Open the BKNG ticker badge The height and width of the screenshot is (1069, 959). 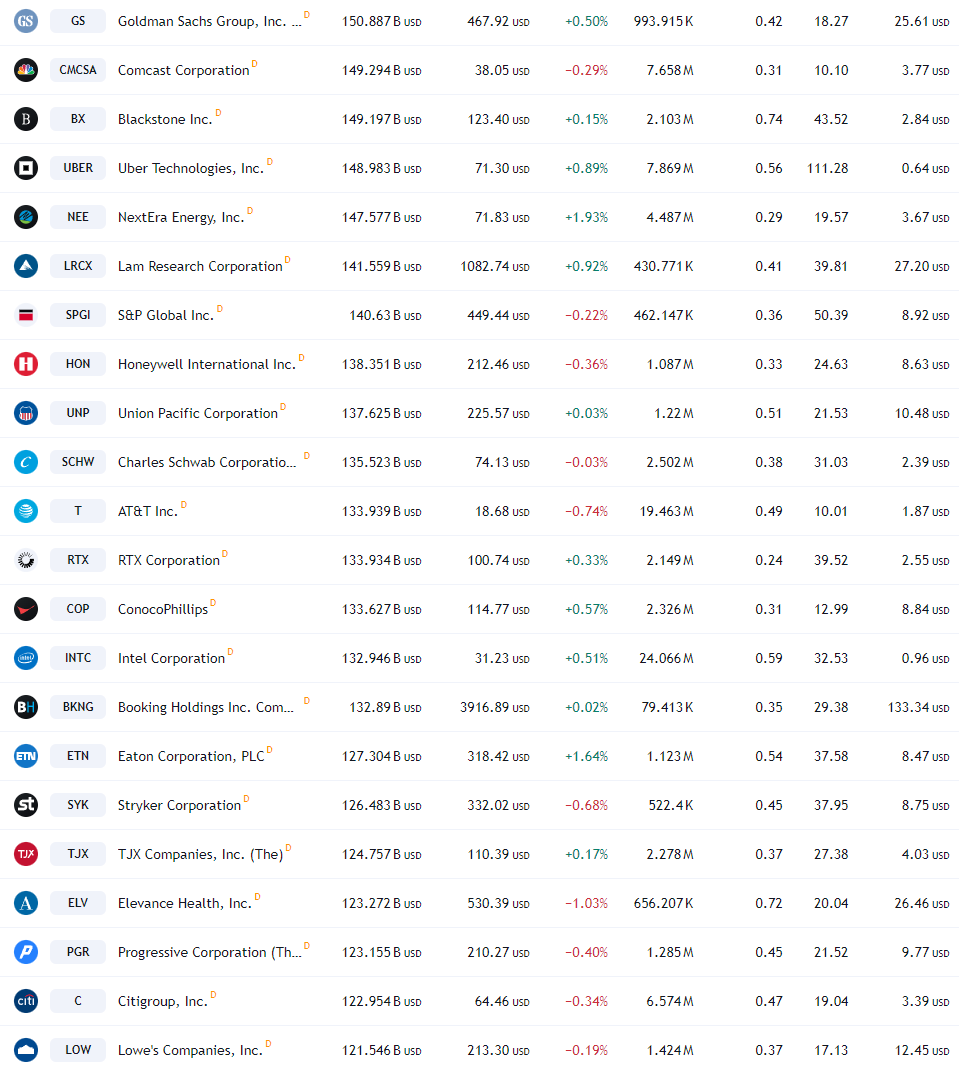[x=78, y=707]
